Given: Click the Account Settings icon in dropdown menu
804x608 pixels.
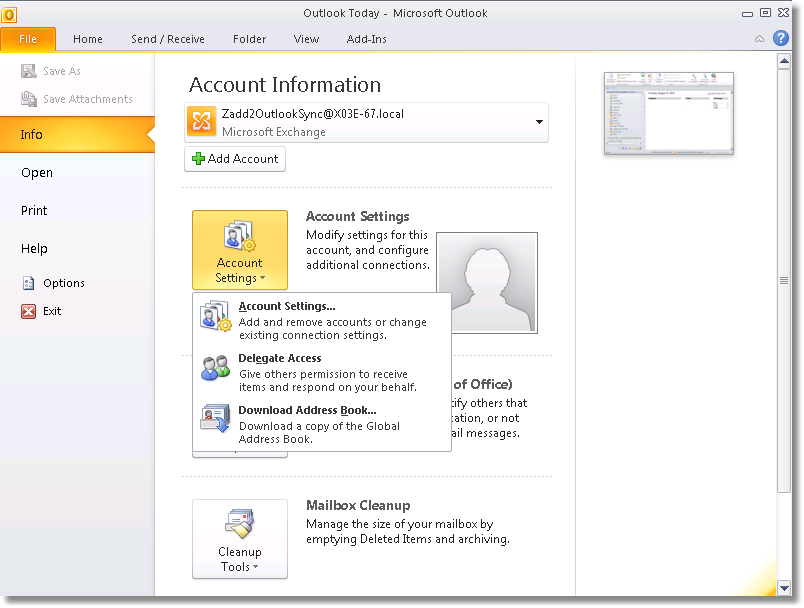Looking at the screenshot, I should pyautogui.click(x=215, y=316).
